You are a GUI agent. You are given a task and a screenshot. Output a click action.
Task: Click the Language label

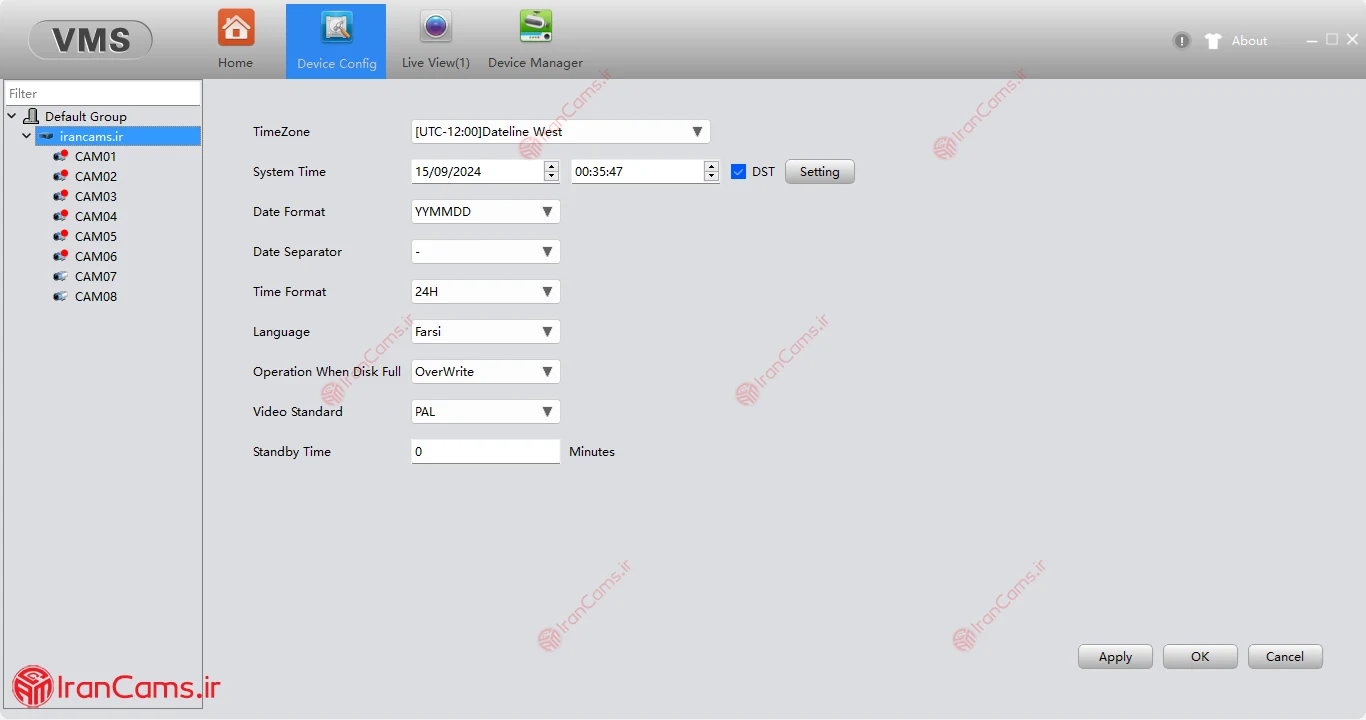[x=281, y=332]
